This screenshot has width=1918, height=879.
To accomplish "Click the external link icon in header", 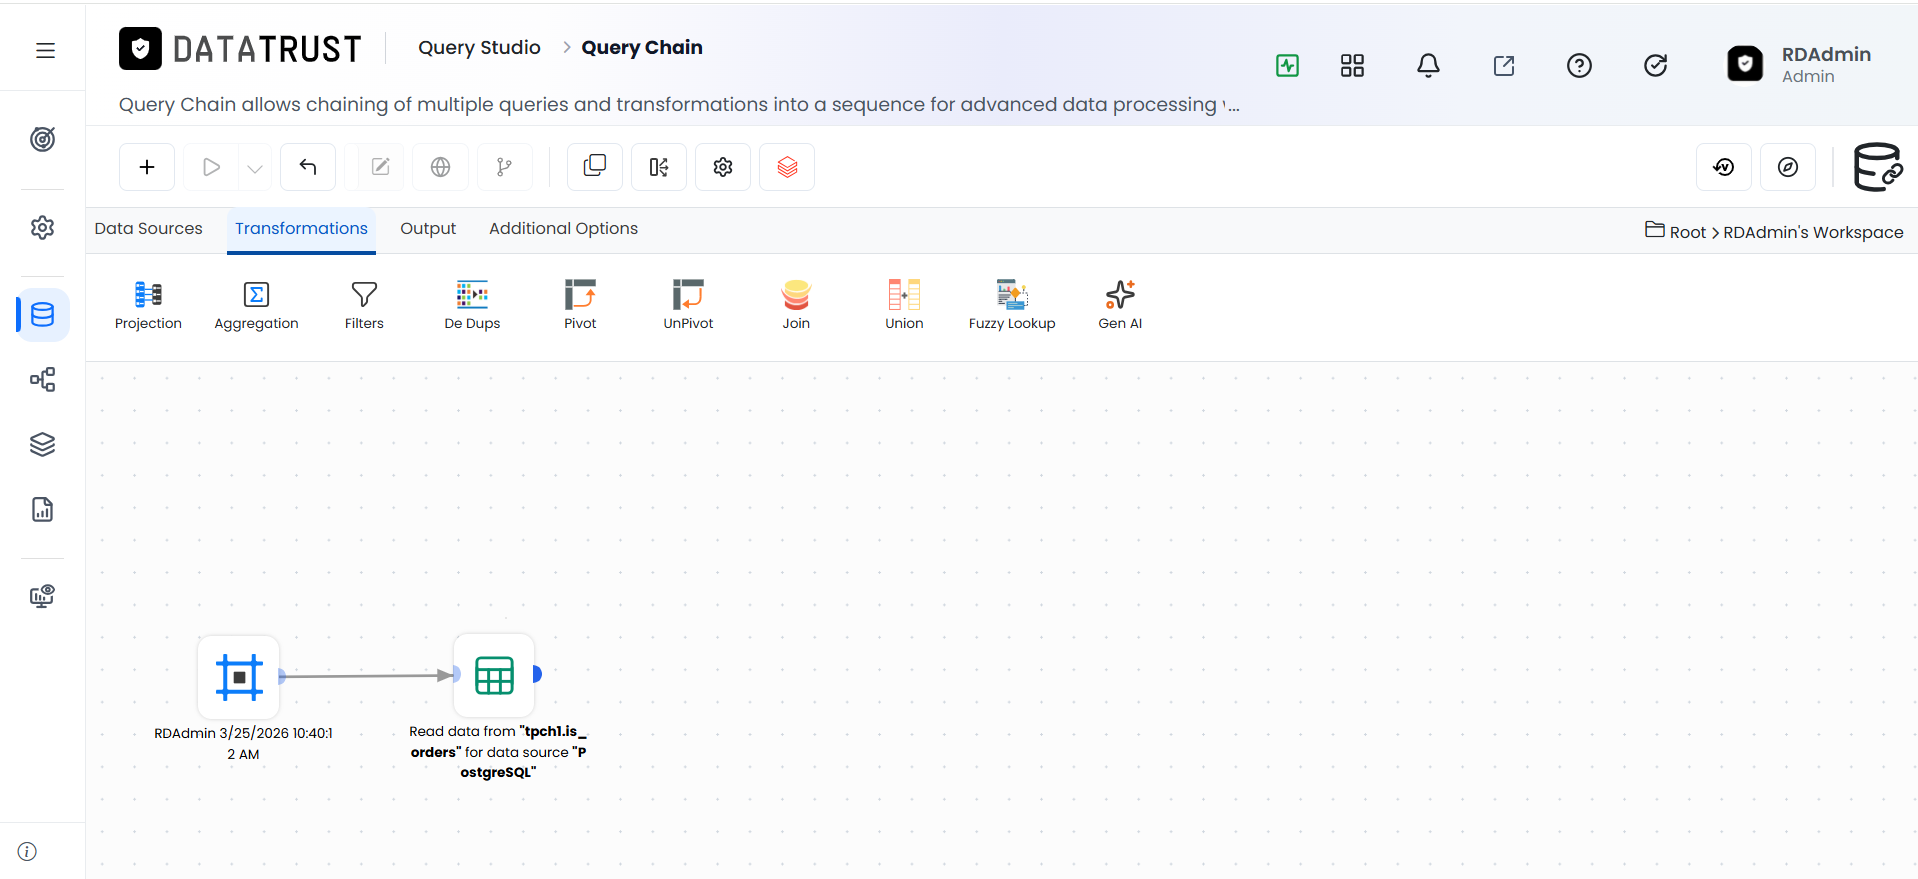I will pyautogui.click(x=1504, y=66).
